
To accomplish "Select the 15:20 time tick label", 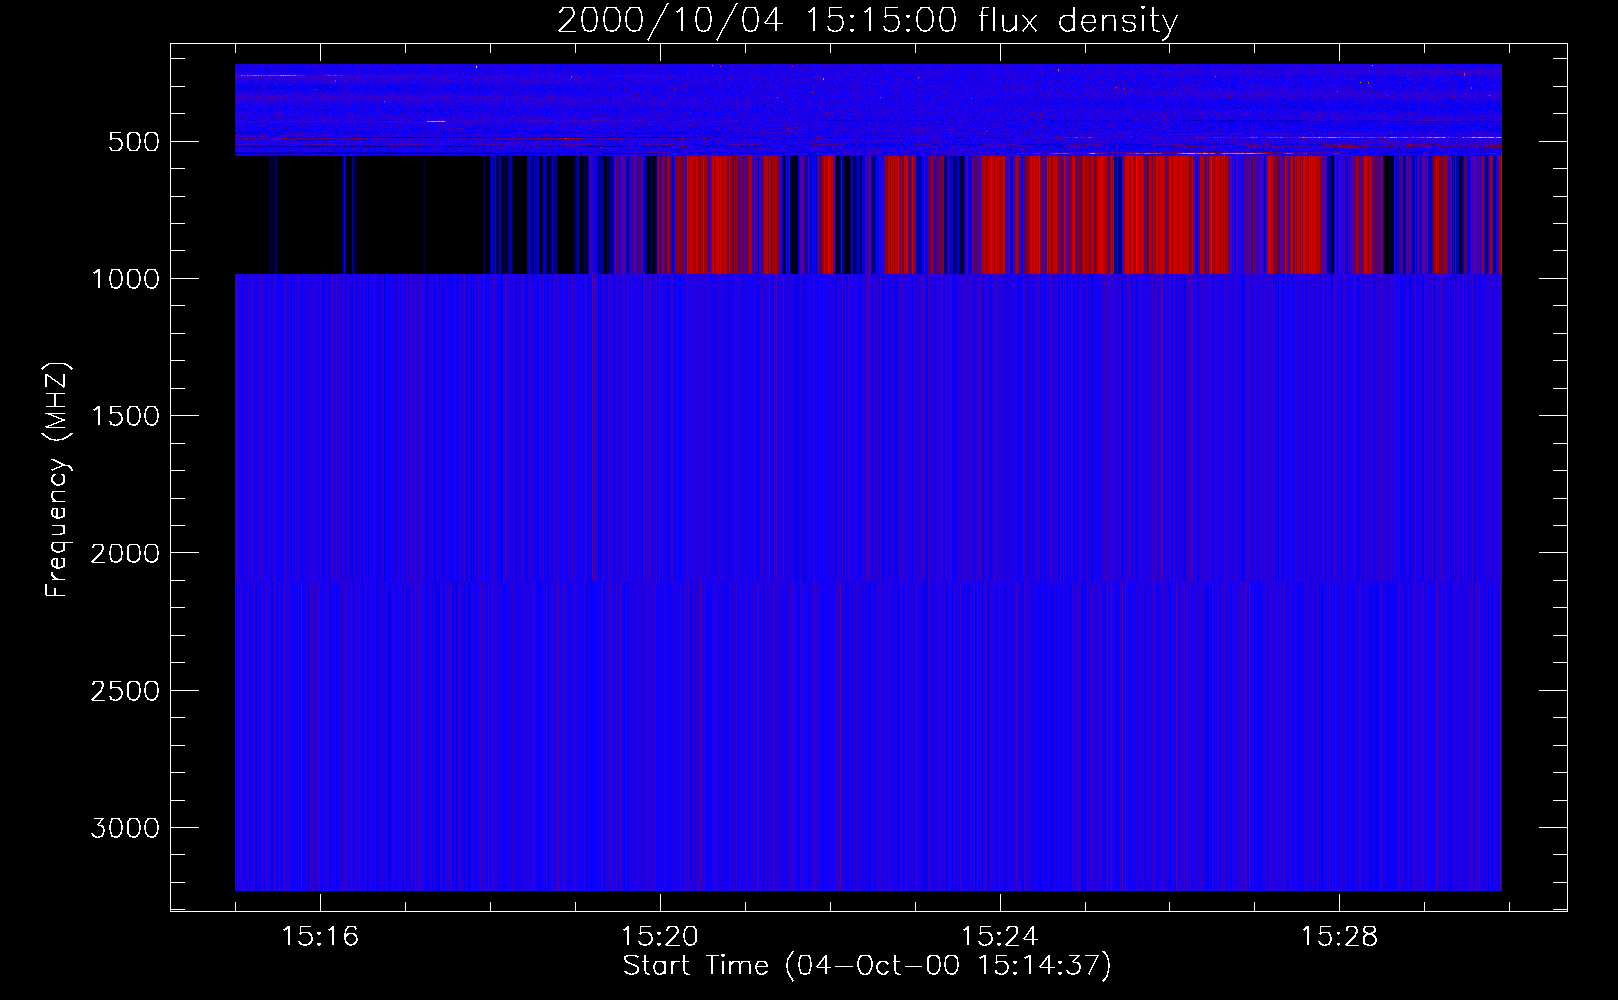I will tap(660, 936).
